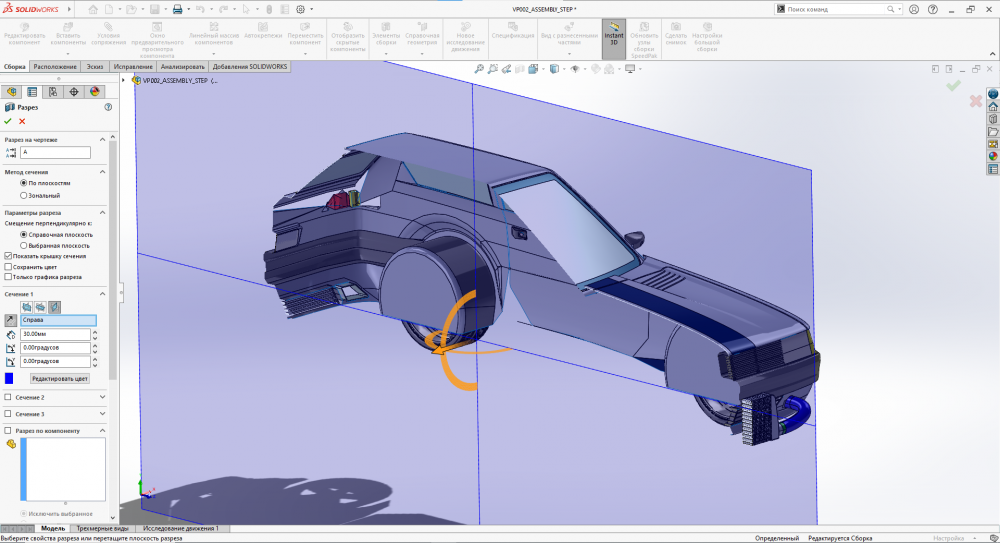Click the reverse section direction arrow icon
The height and width of the screenshot is (543, 1000).
pos(11,320)
